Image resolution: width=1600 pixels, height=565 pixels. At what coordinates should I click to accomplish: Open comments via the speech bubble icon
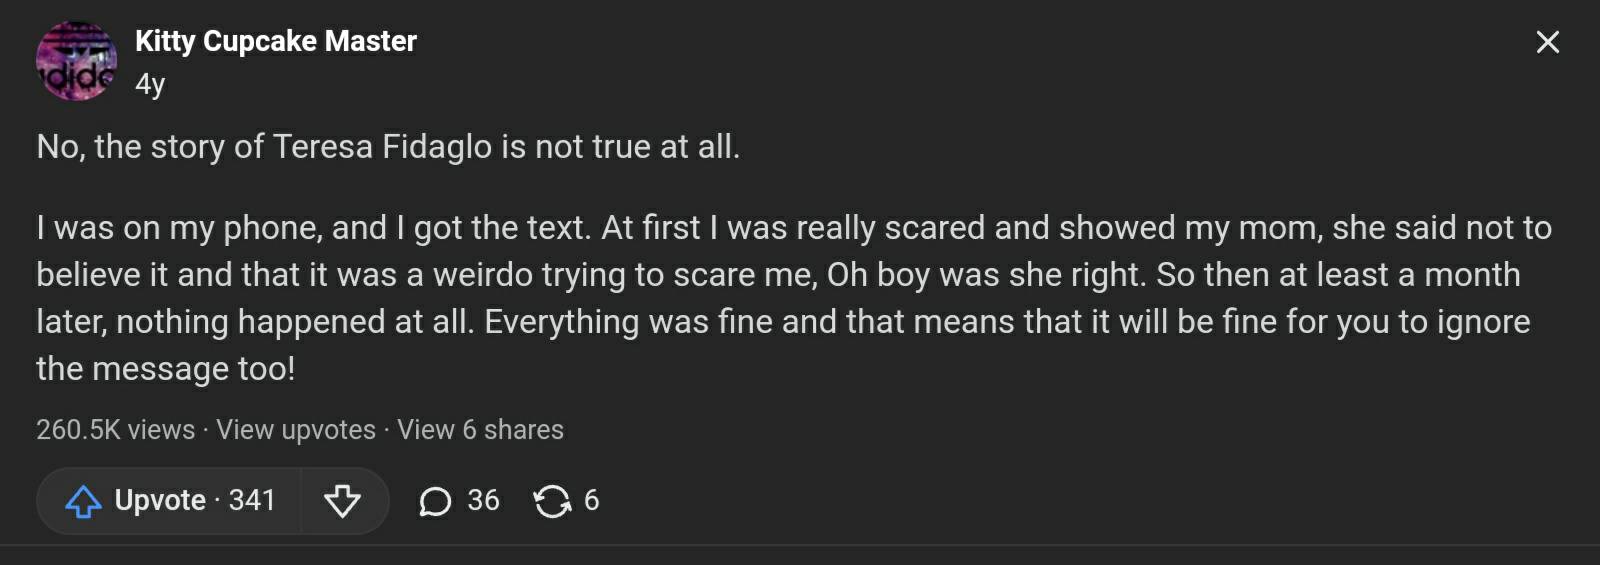(x=435, y=501)
